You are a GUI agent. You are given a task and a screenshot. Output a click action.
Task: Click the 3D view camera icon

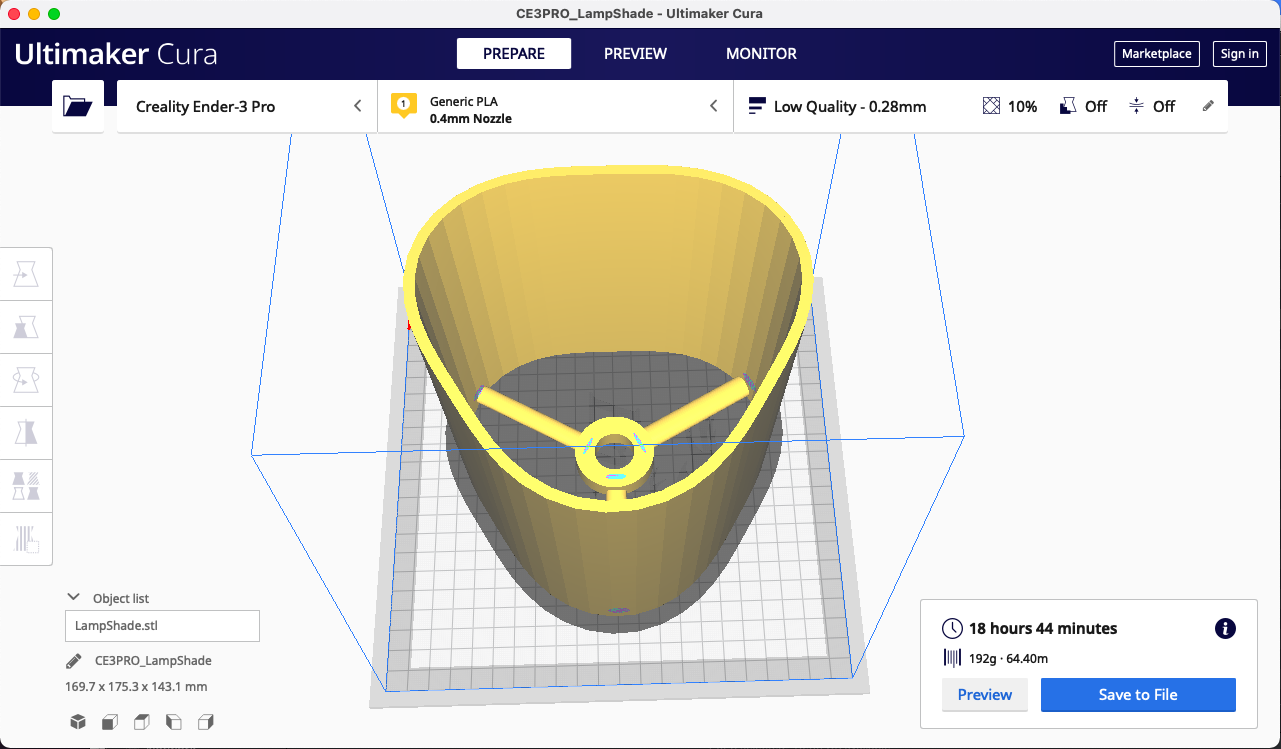[x=78, y=722]
